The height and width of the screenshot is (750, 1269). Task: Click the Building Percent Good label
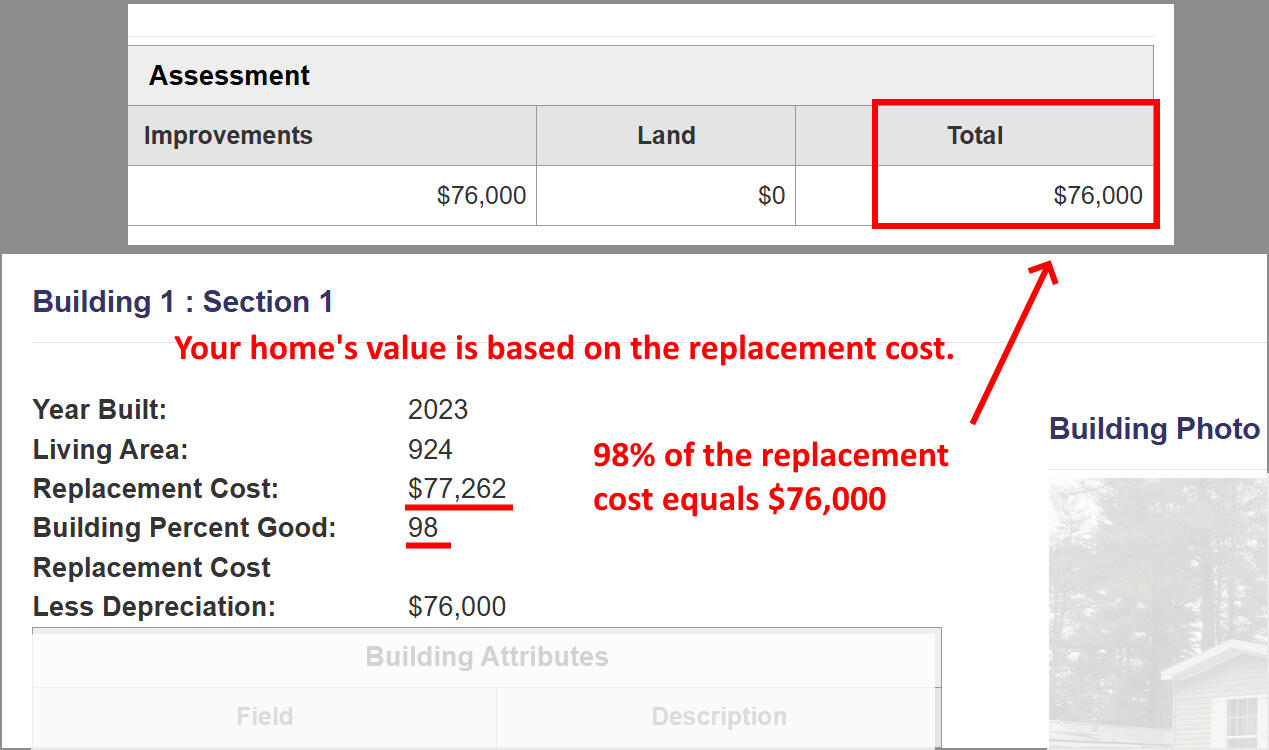pyautogui.click(x=185, y=528)
